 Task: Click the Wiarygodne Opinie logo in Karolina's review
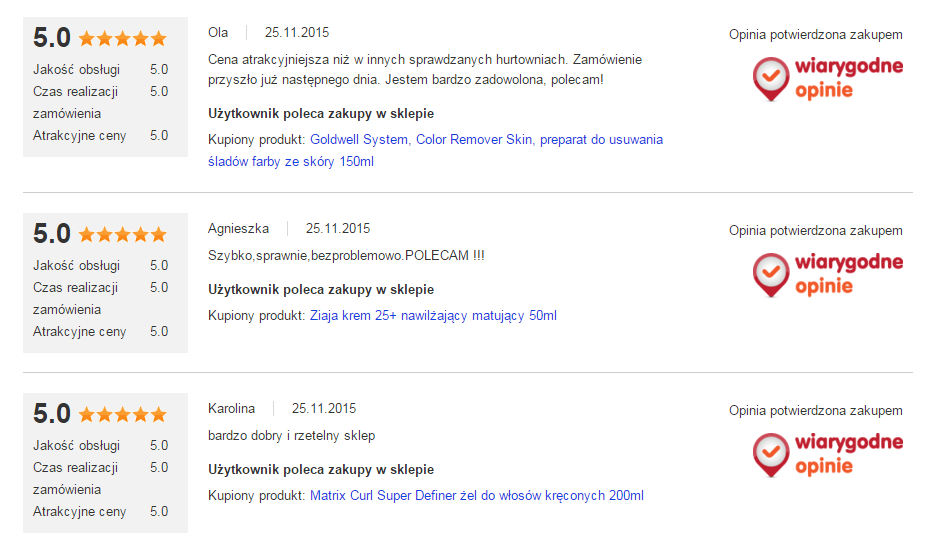pos(827,454)
